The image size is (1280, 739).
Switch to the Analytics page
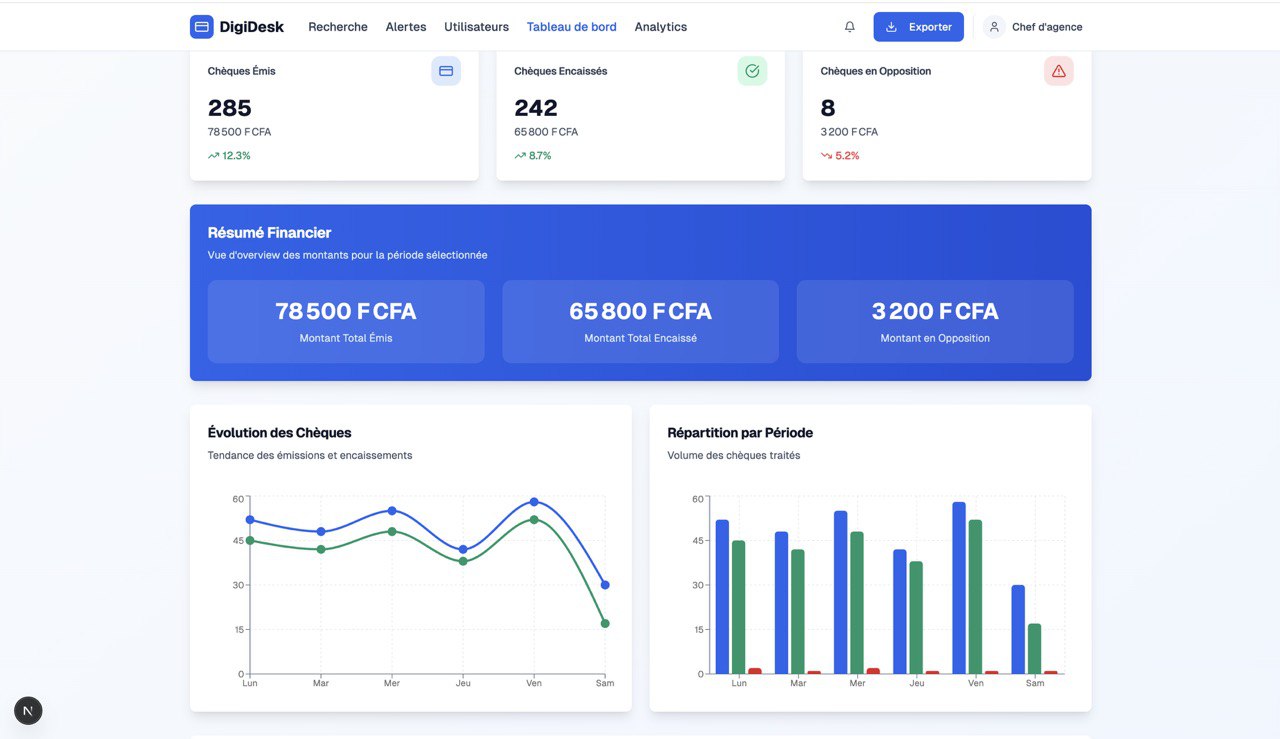(660, 27)
